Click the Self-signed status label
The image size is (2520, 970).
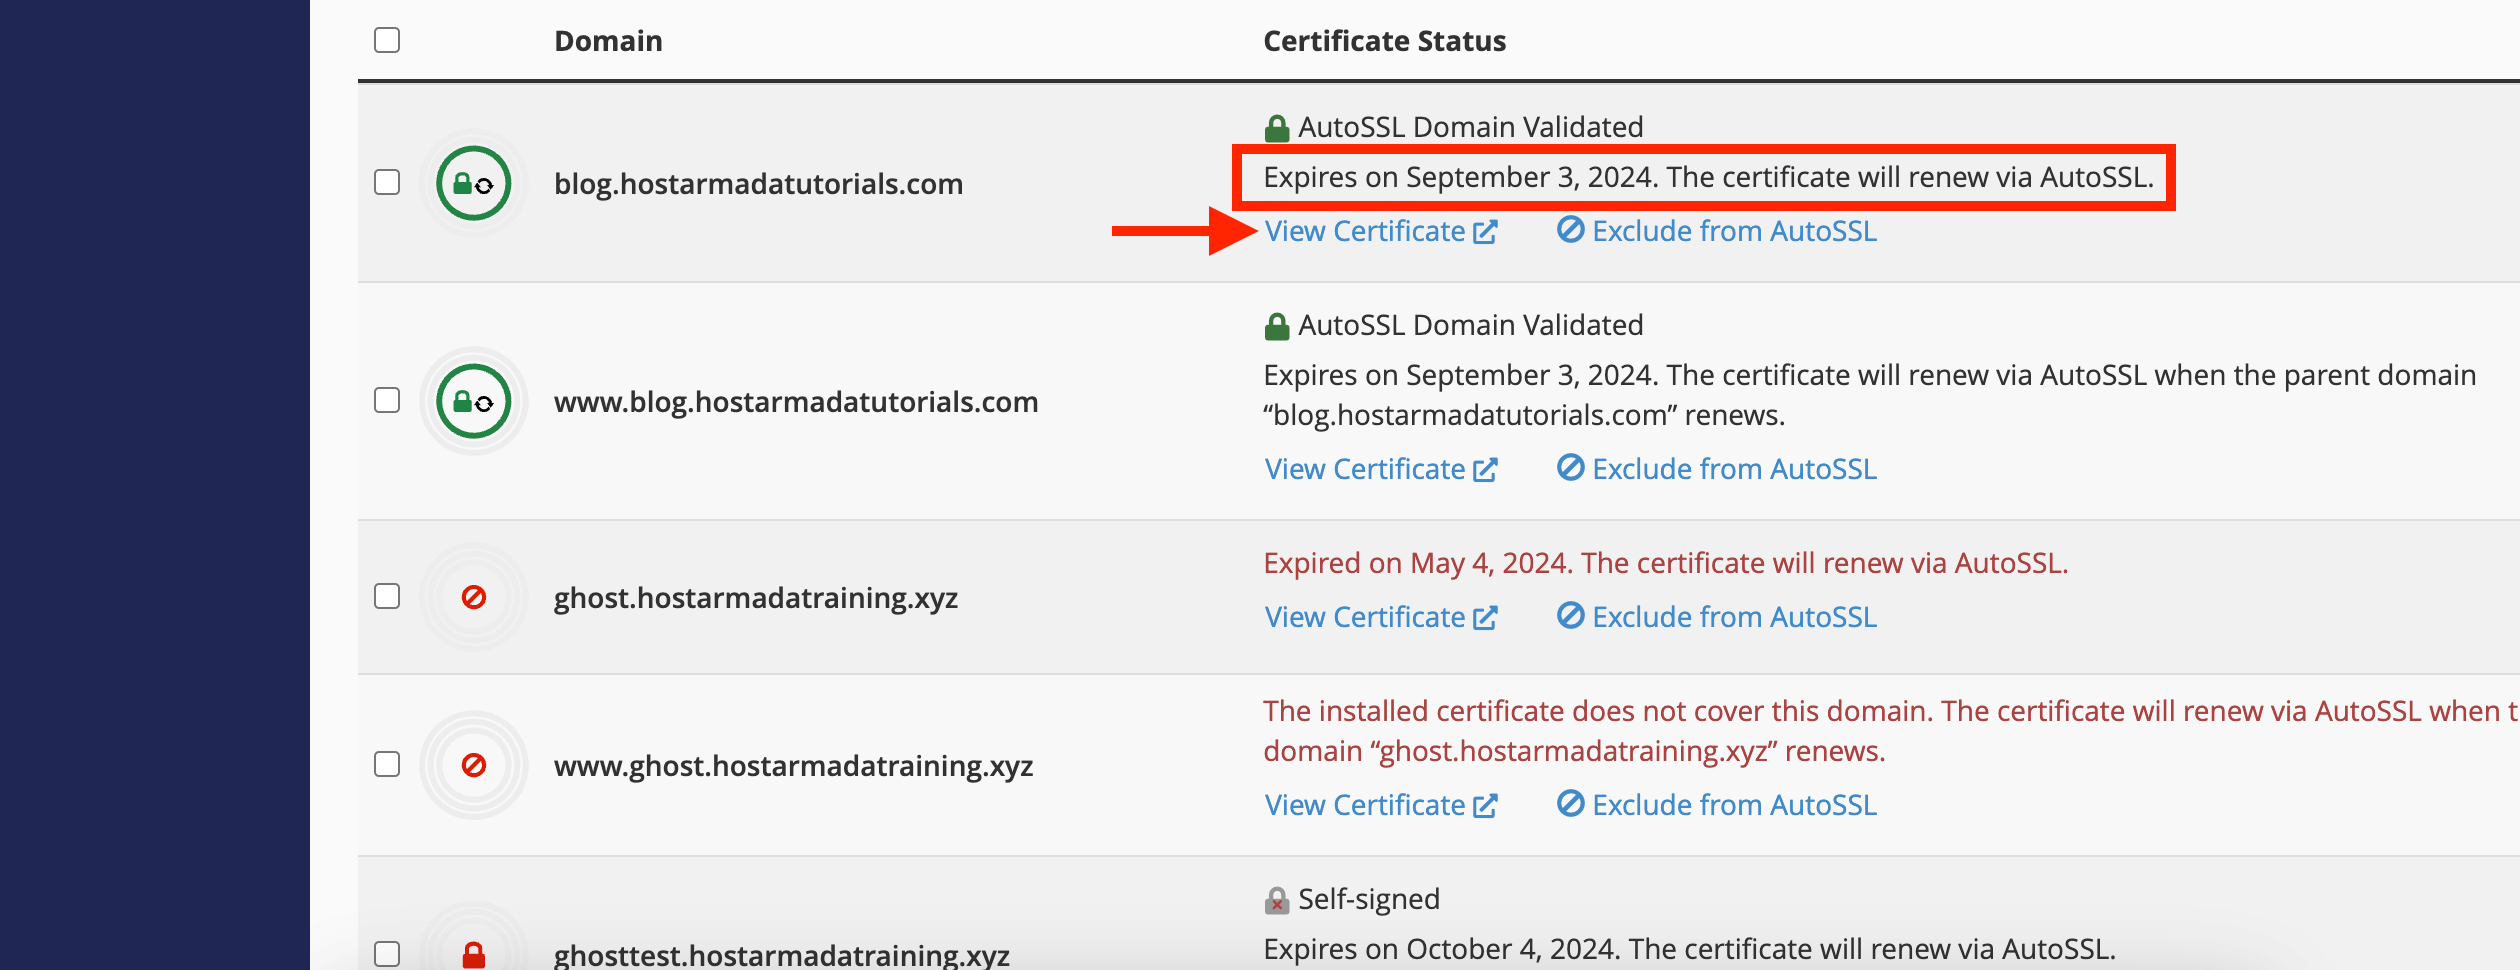click(1369, 899)
